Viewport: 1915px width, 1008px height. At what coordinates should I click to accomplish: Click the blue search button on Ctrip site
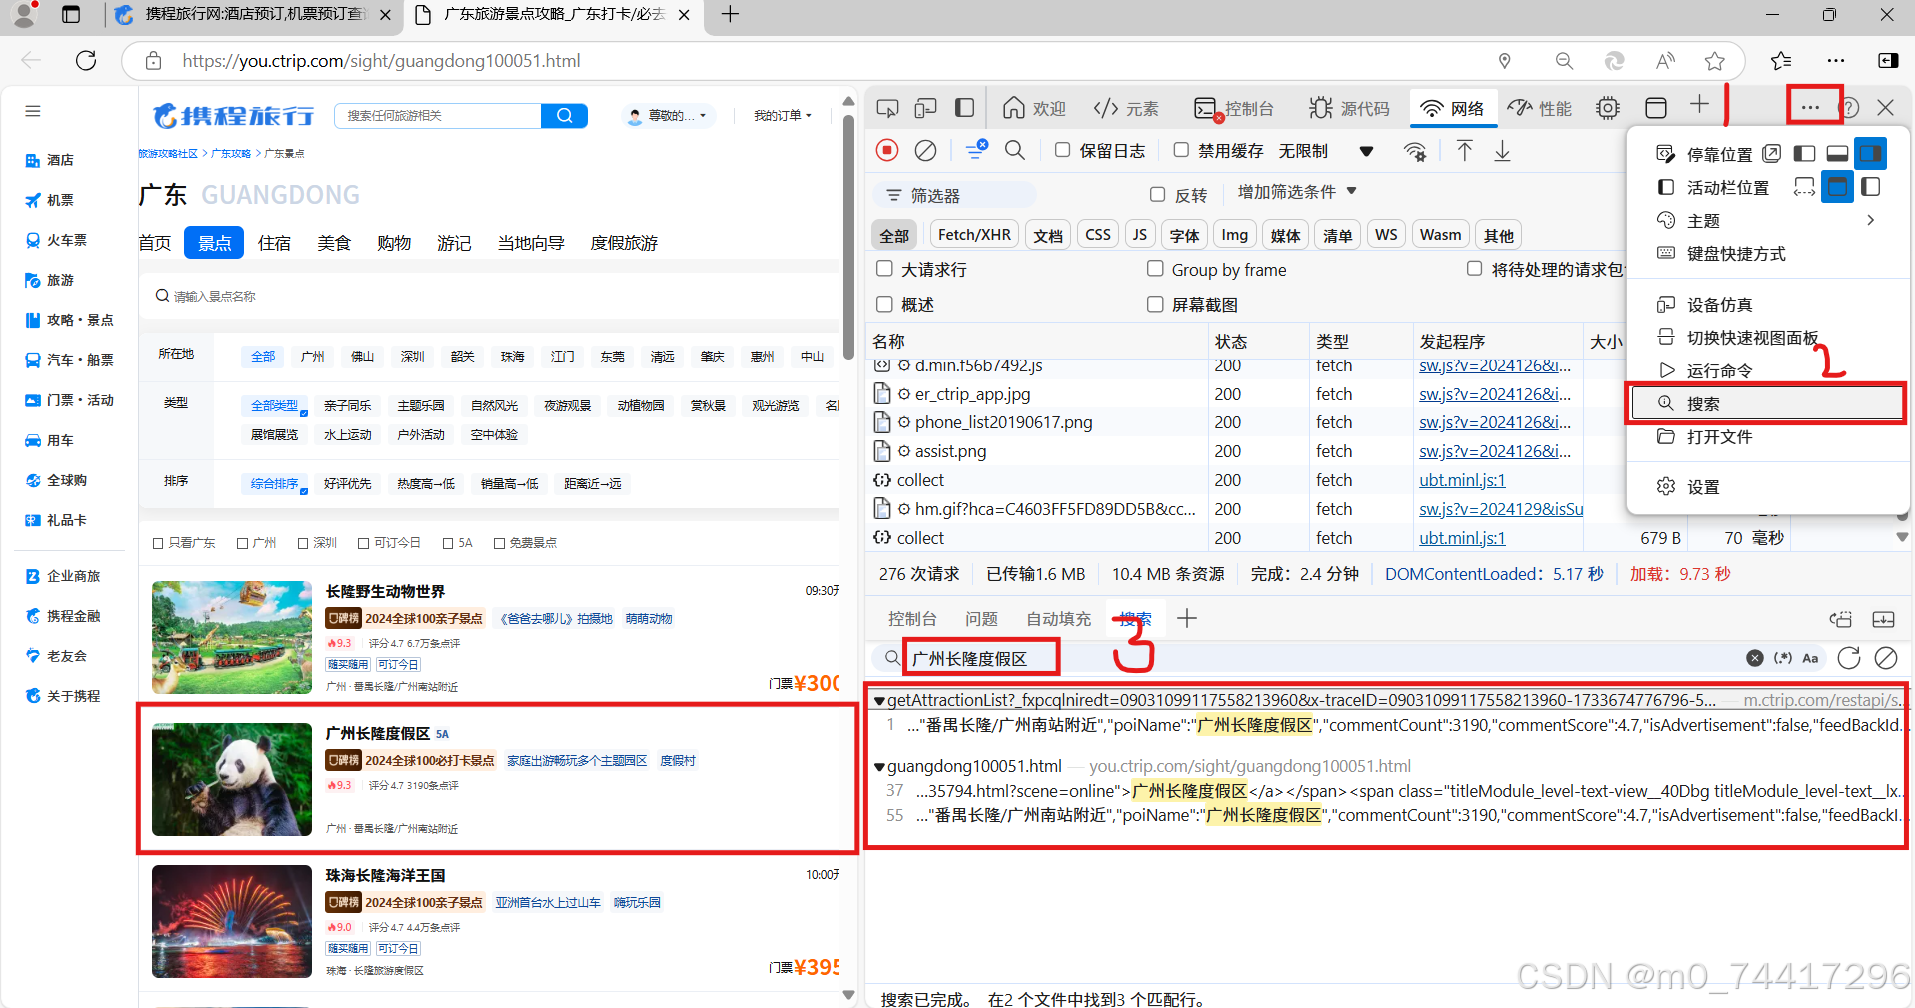[564, 116]
